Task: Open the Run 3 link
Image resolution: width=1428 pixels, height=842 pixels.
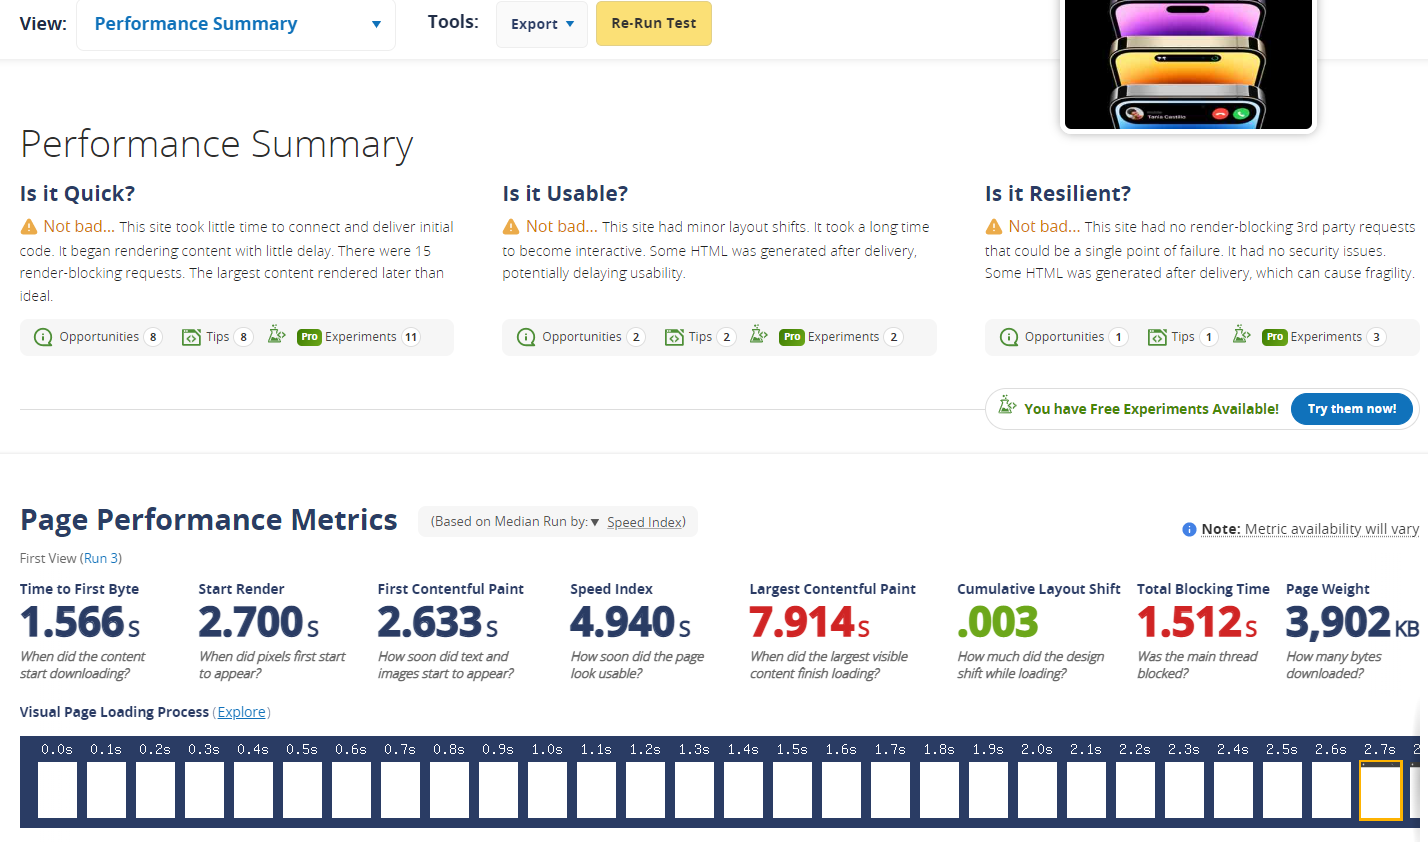Action: 101,558
